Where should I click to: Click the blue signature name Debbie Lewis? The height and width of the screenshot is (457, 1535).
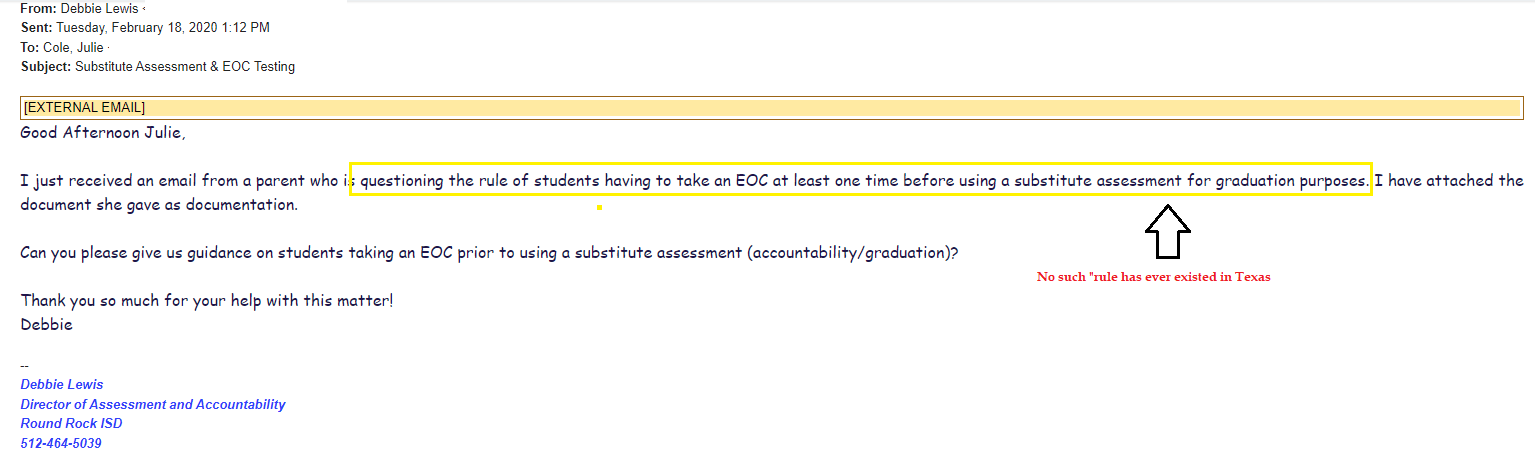[62, 385]
